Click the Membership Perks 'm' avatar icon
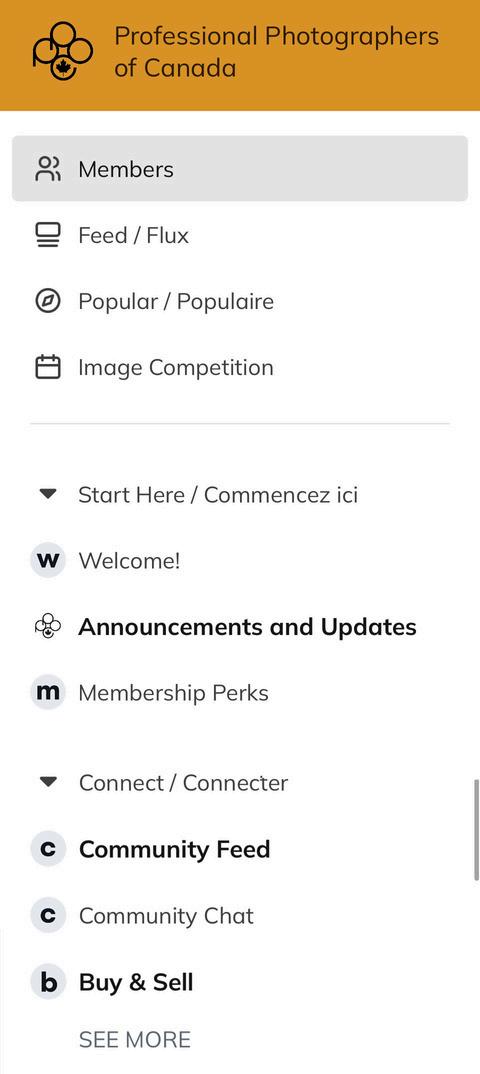Screen dimensions: 480x1074 [x=48, y=692]
